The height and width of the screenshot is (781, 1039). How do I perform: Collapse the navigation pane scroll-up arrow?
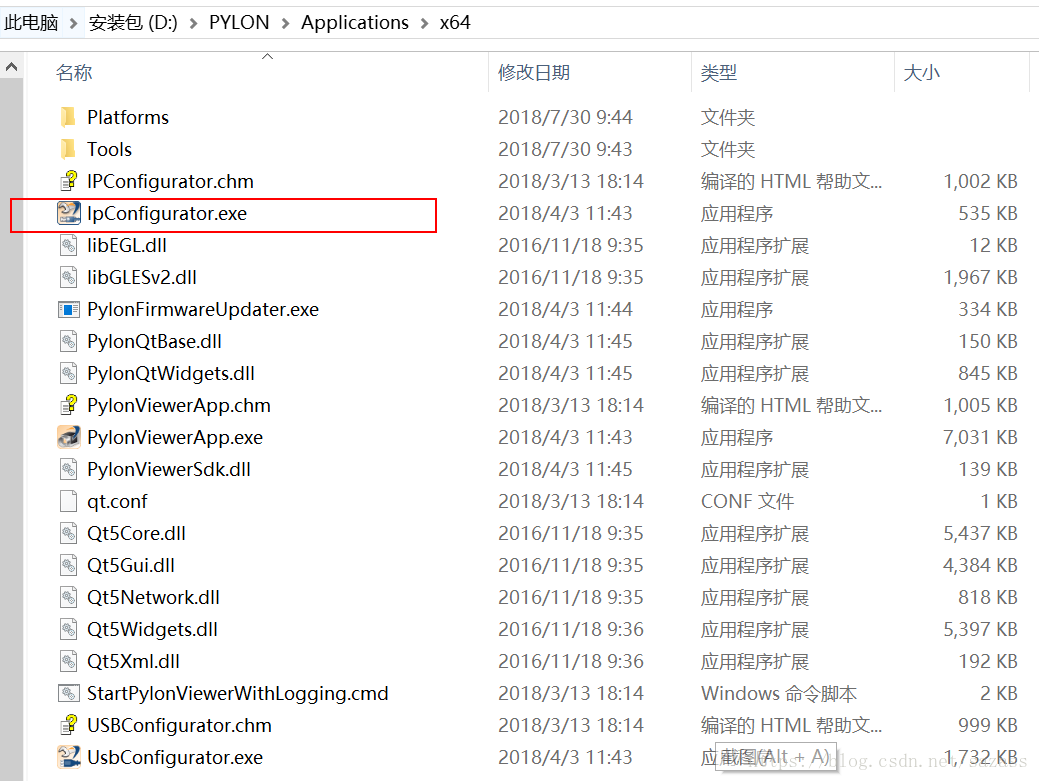[x=11, y=67]
